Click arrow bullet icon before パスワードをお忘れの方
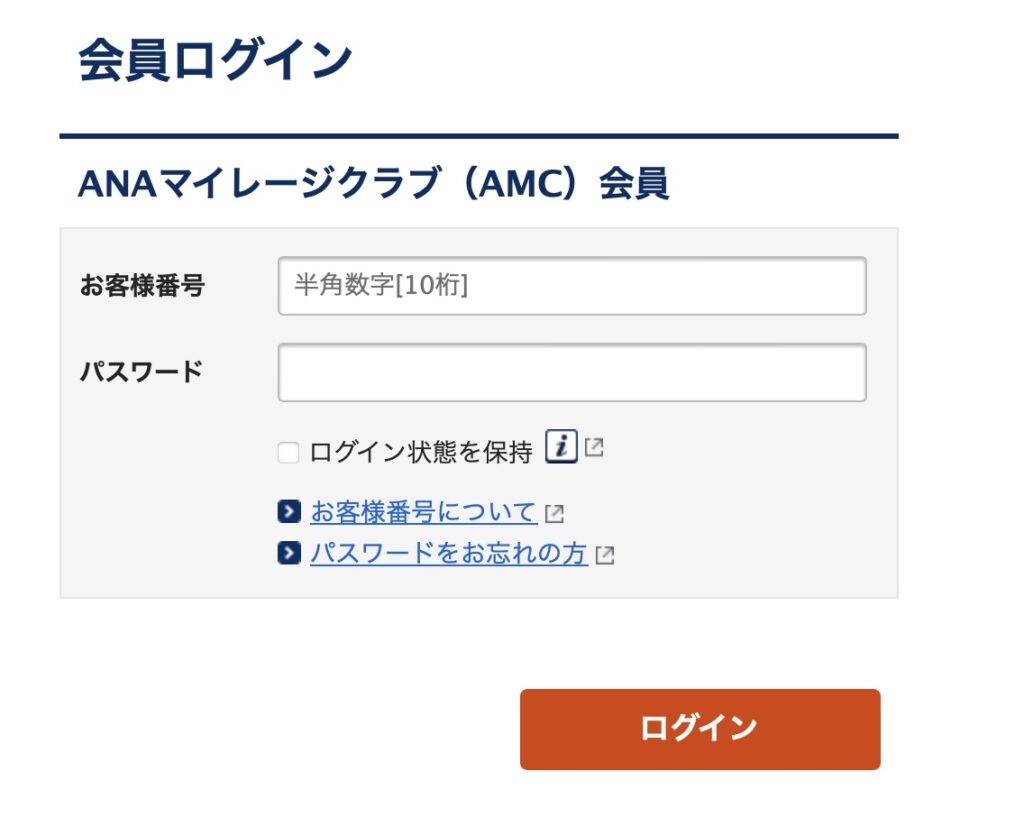Image resolution: width=1024 pixels, height=826 pixels. point(289,552)
